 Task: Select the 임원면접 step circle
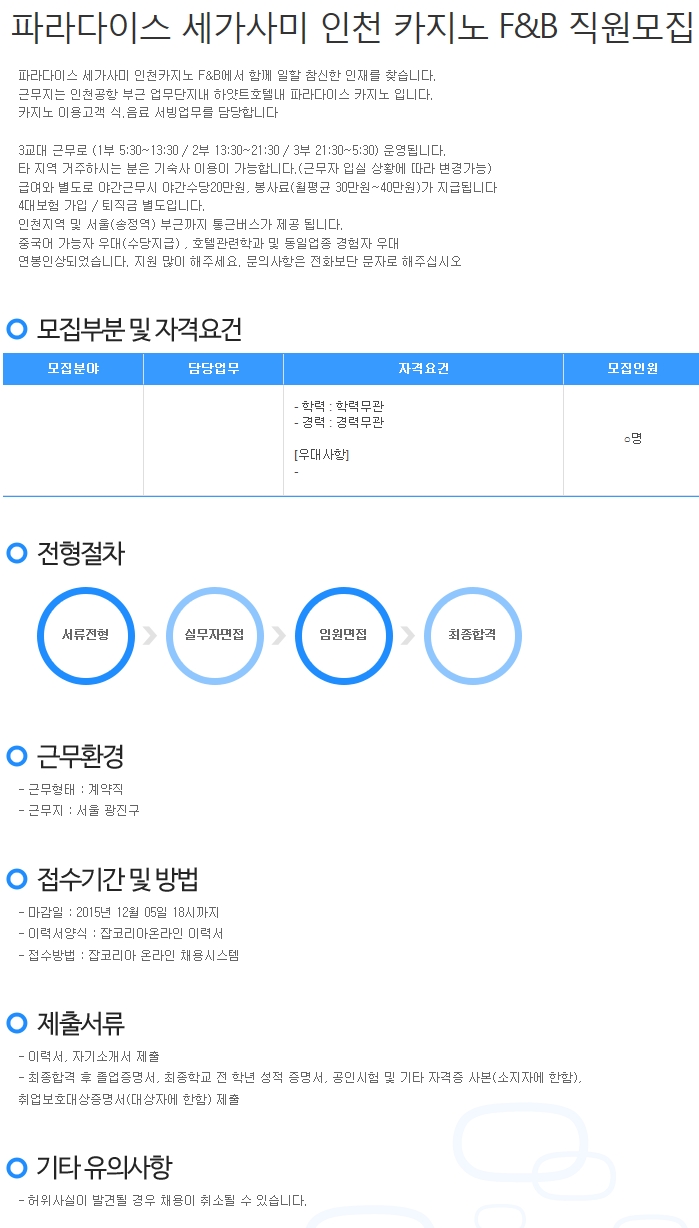tap(343, 636)
